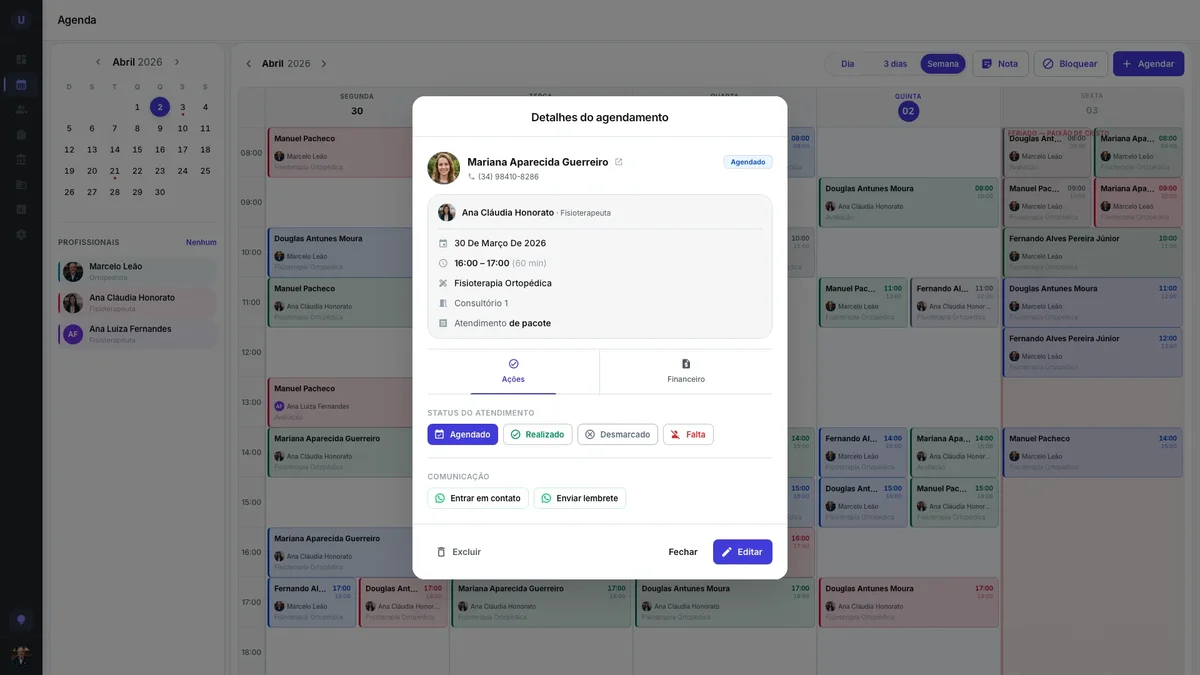Screen dimensions: 1200x675
Task: Click Enviar lembrete button
Action: coord(580,498)
